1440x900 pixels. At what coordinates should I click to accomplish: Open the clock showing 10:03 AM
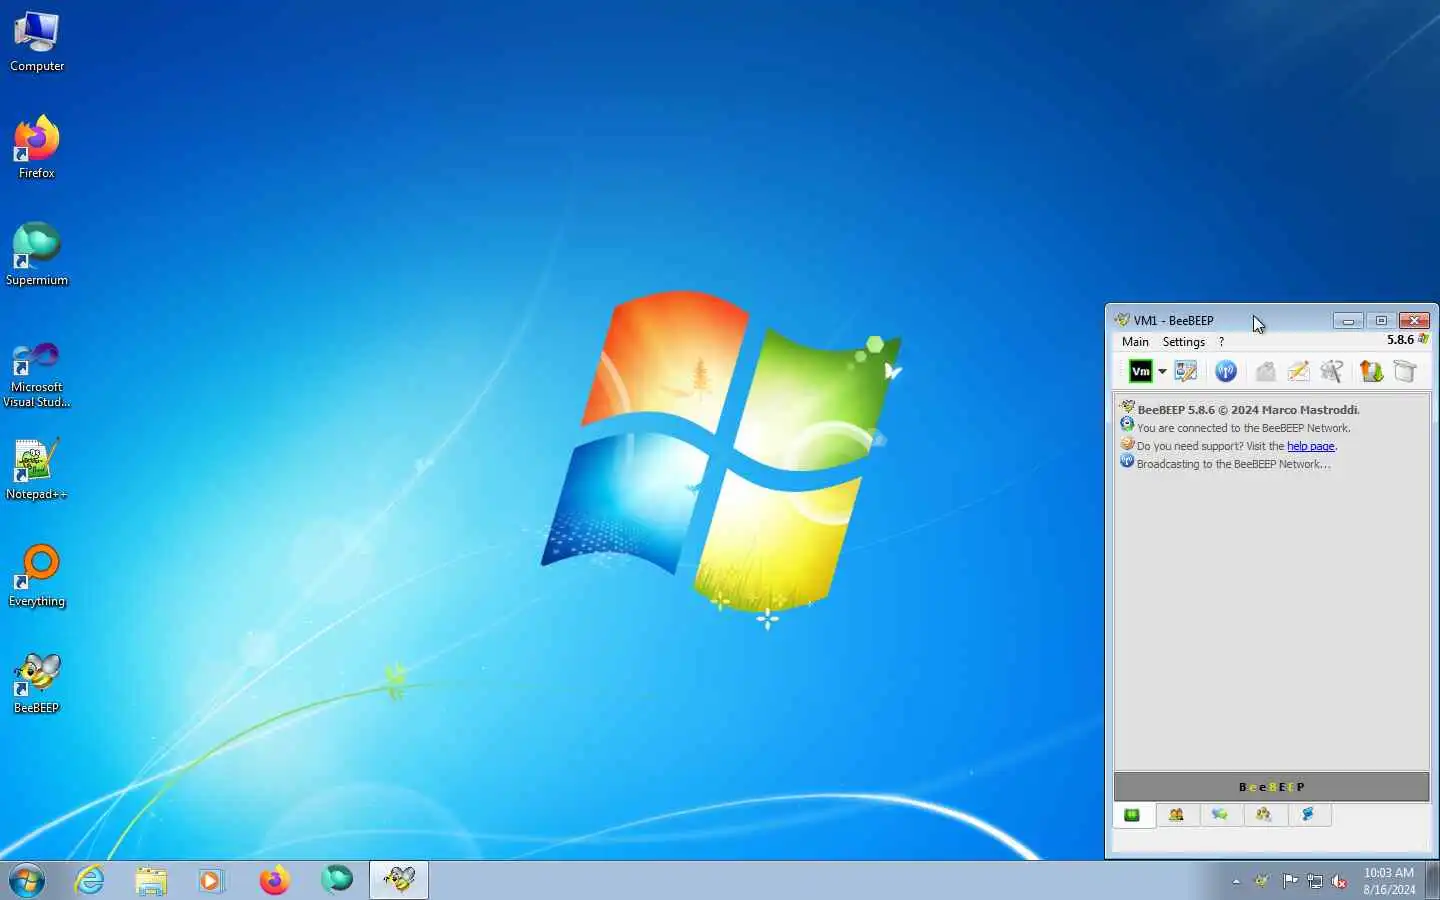1389,881
